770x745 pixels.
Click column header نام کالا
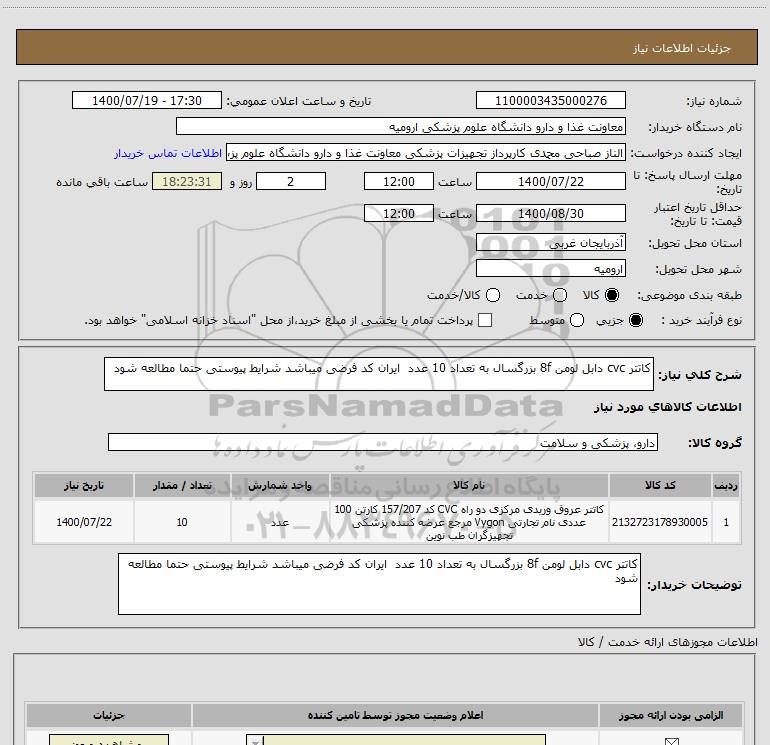tap(469, 485)
